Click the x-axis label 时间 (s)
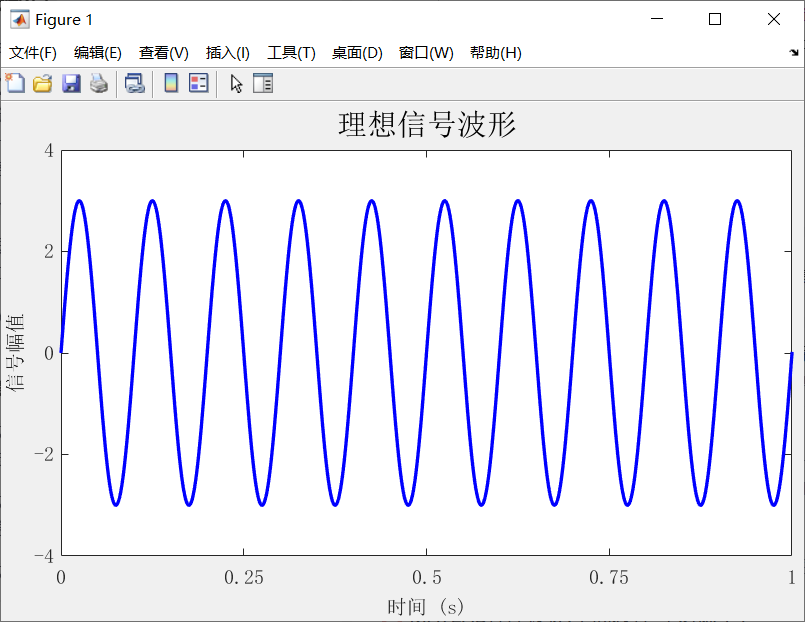 tap(426, 607)
